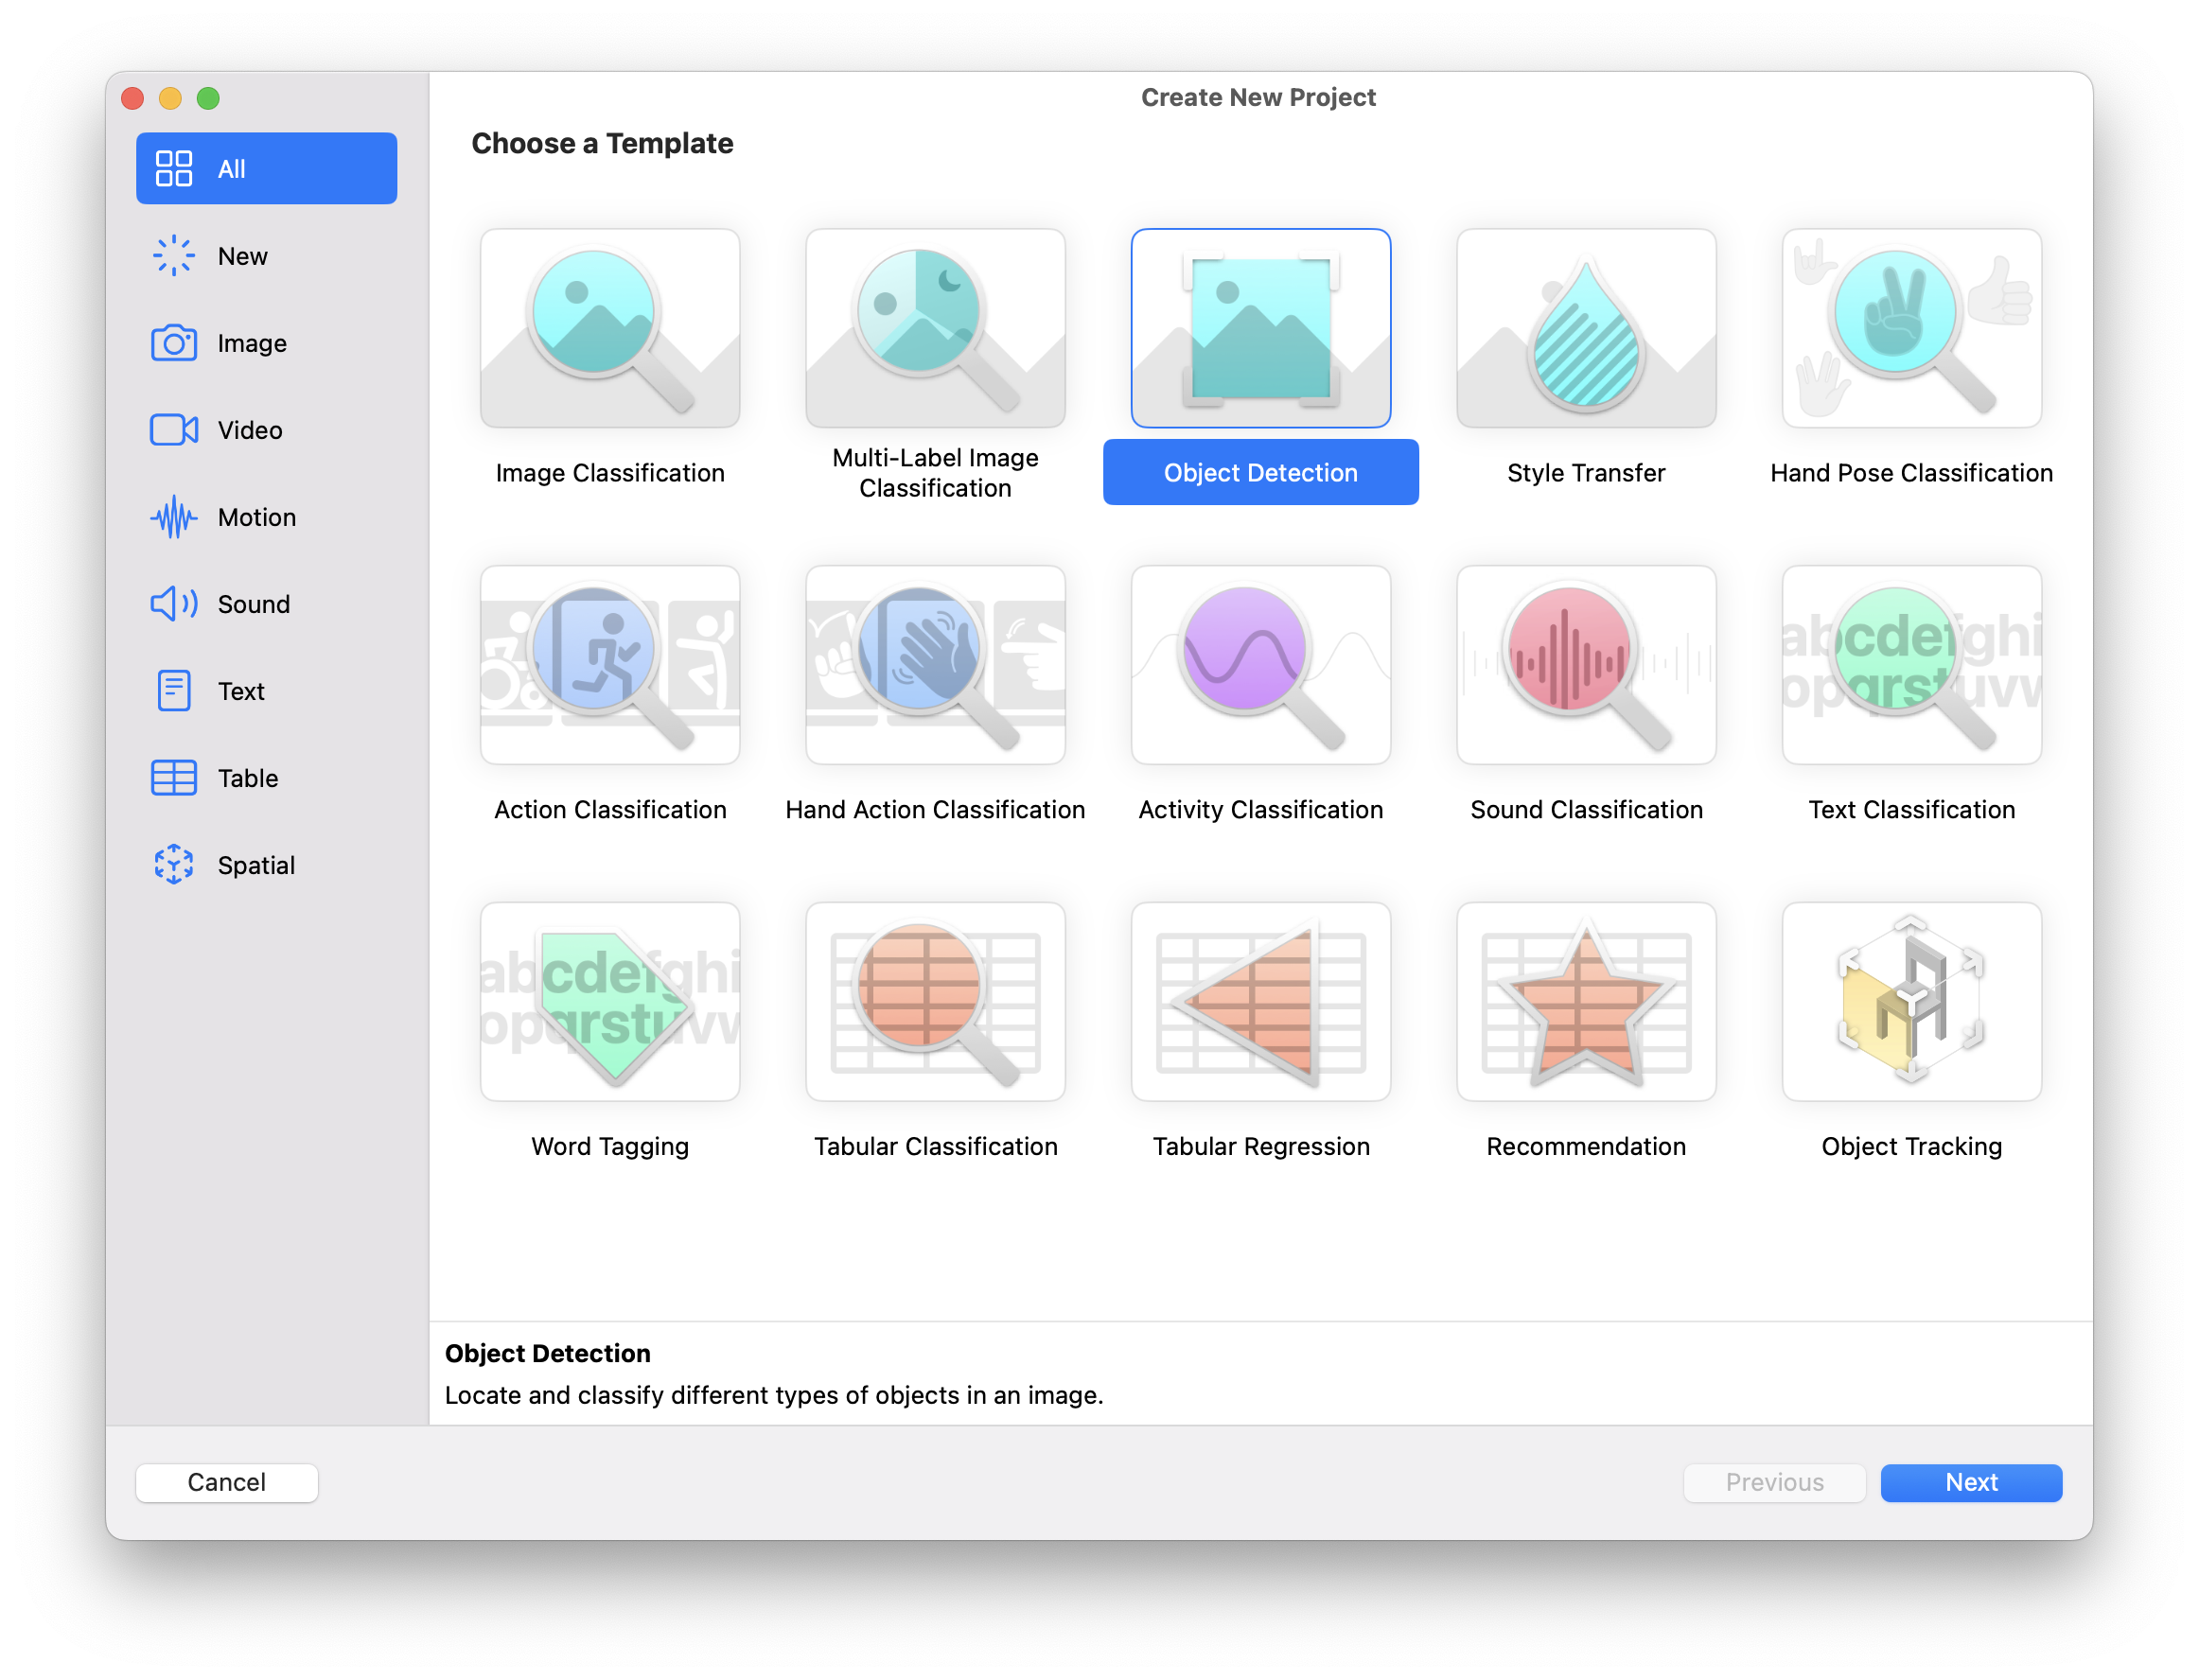Click the Next button

point(1970,1482)
